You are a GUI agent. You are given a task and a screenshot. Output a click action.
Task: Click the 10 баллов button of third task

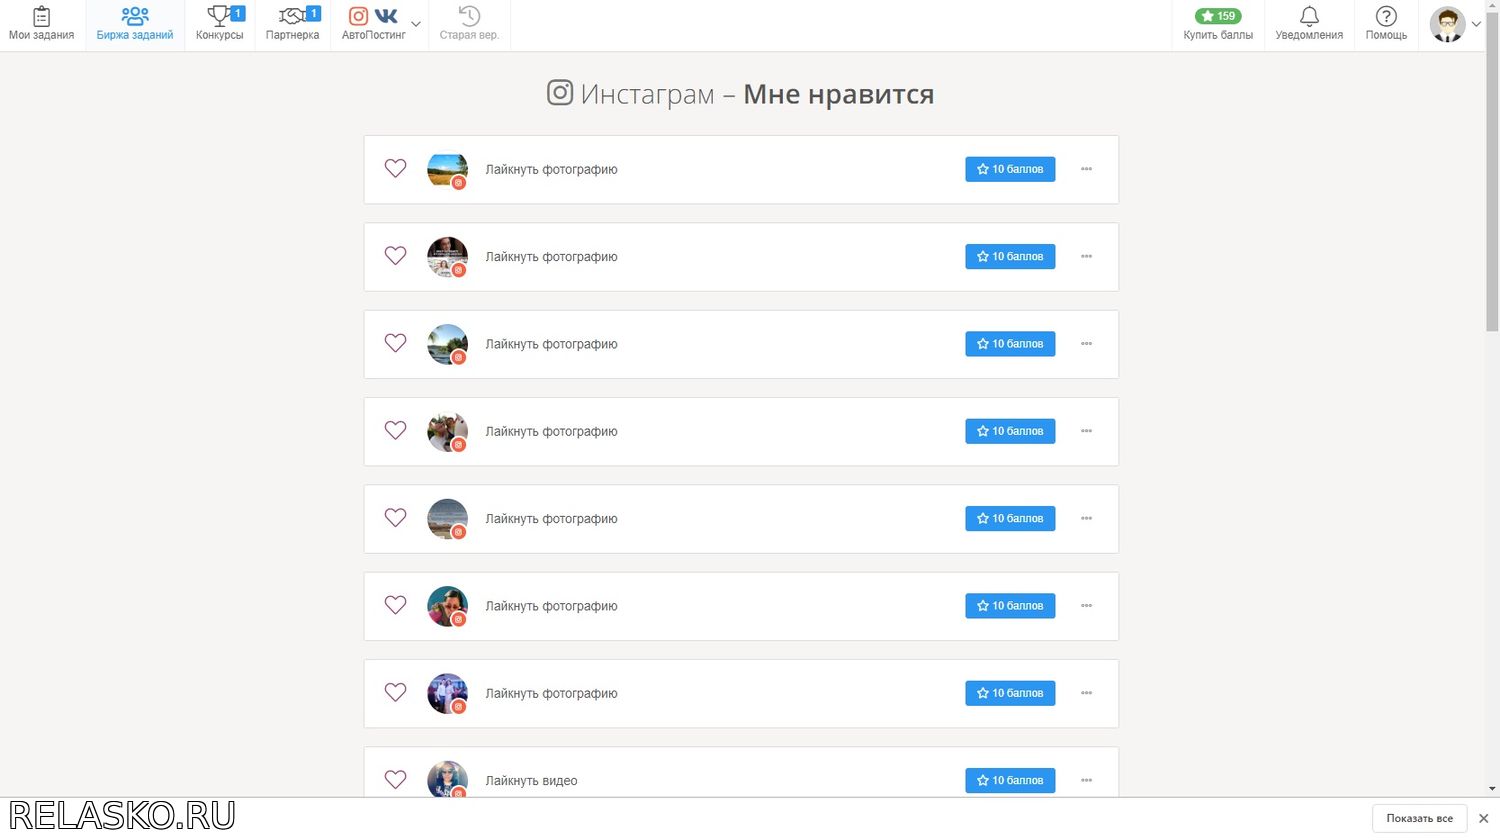pyautogui.click(x=1010, y=344)
